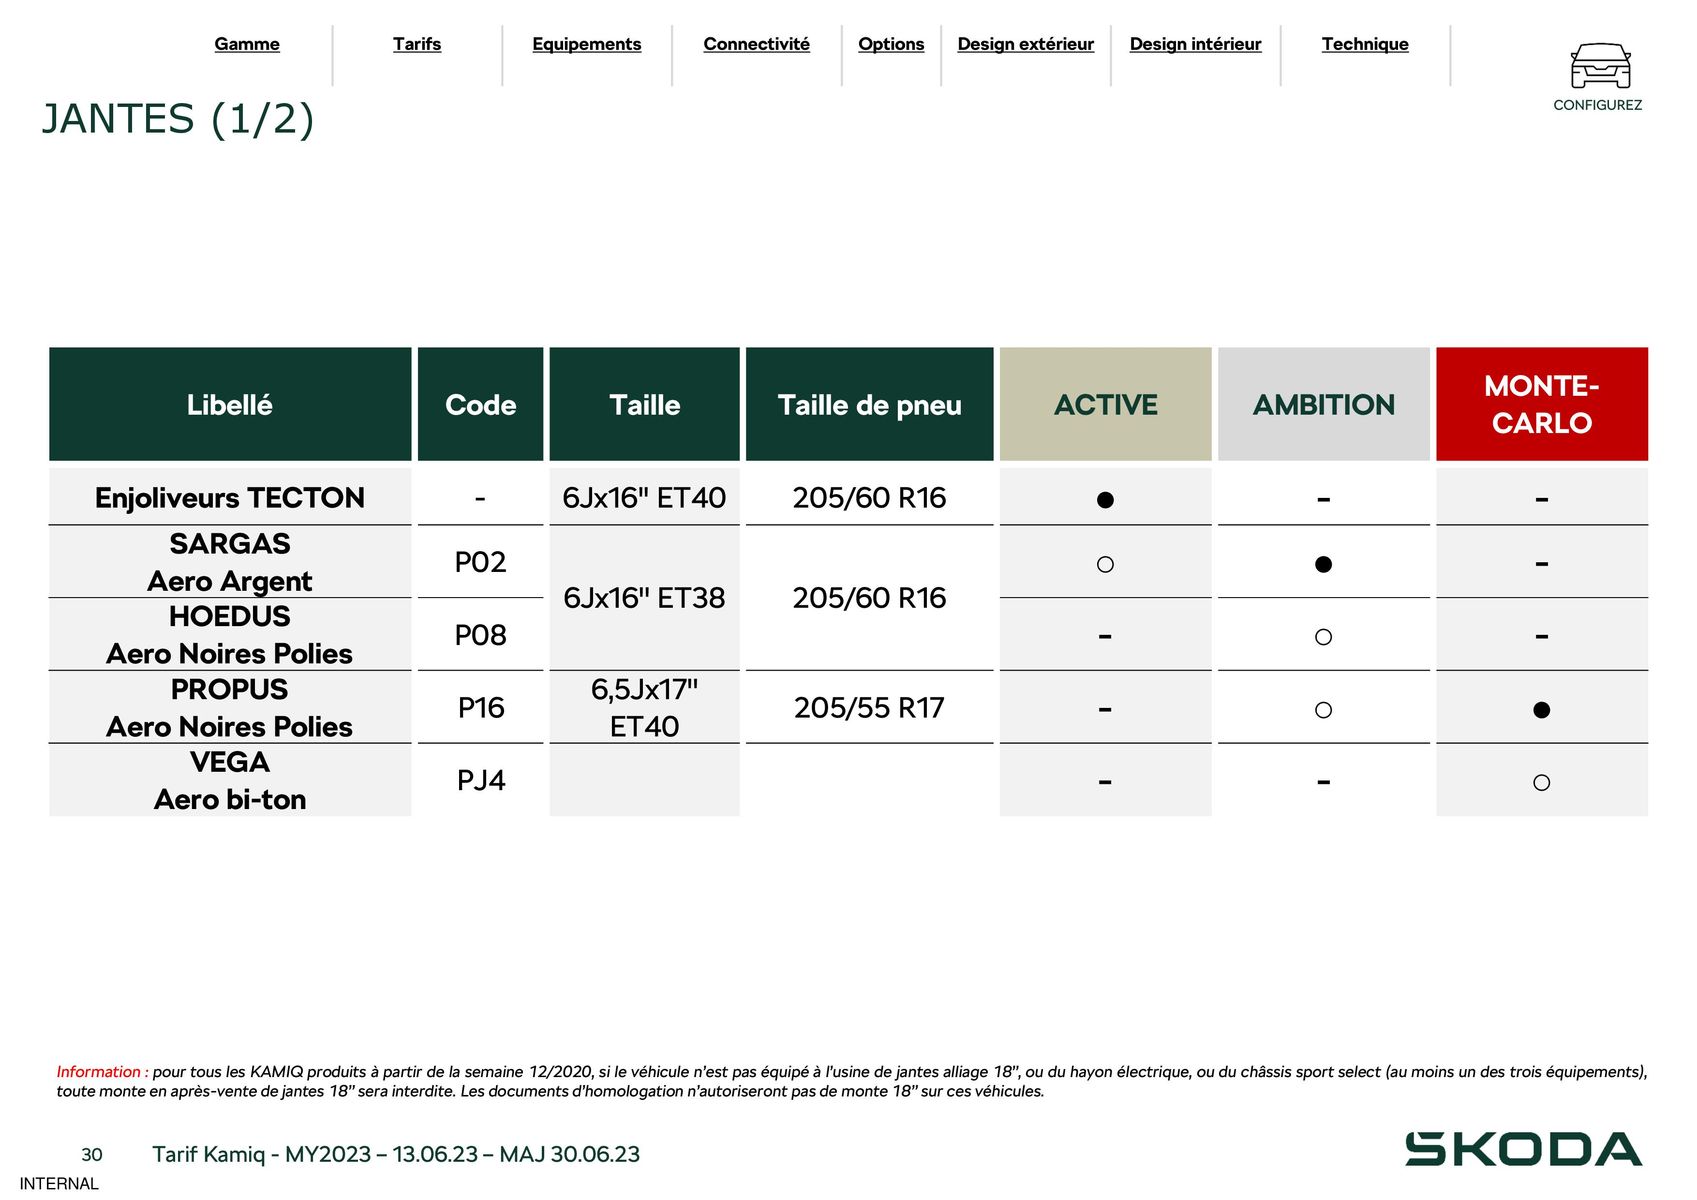Open the Gamme navigation tab

pos(247,44)
